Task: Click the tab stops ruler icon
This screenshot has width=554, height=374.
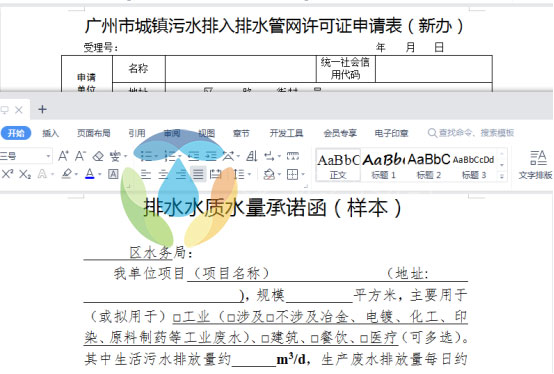Action: 293,156
